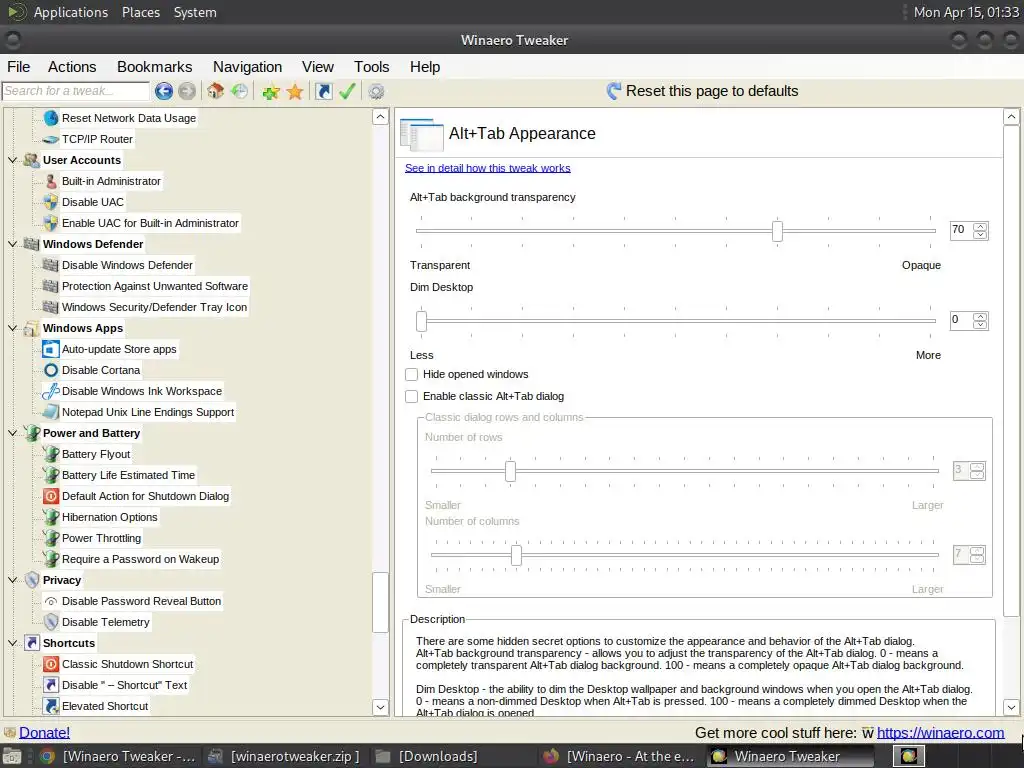
Task: Collapse the Shortcuts tree group
Action: [x=12, y=643]
